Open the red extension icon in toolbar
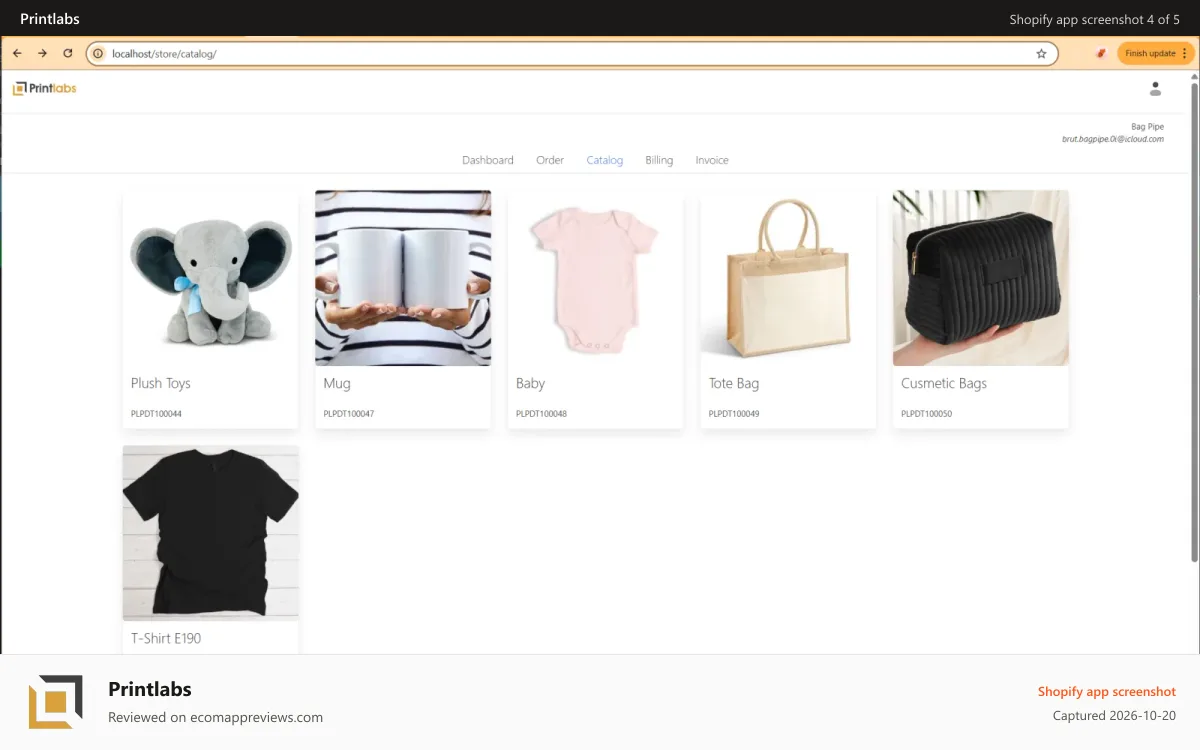The width and height of the screenshot is (1200, 750). tap(1101, 53)
